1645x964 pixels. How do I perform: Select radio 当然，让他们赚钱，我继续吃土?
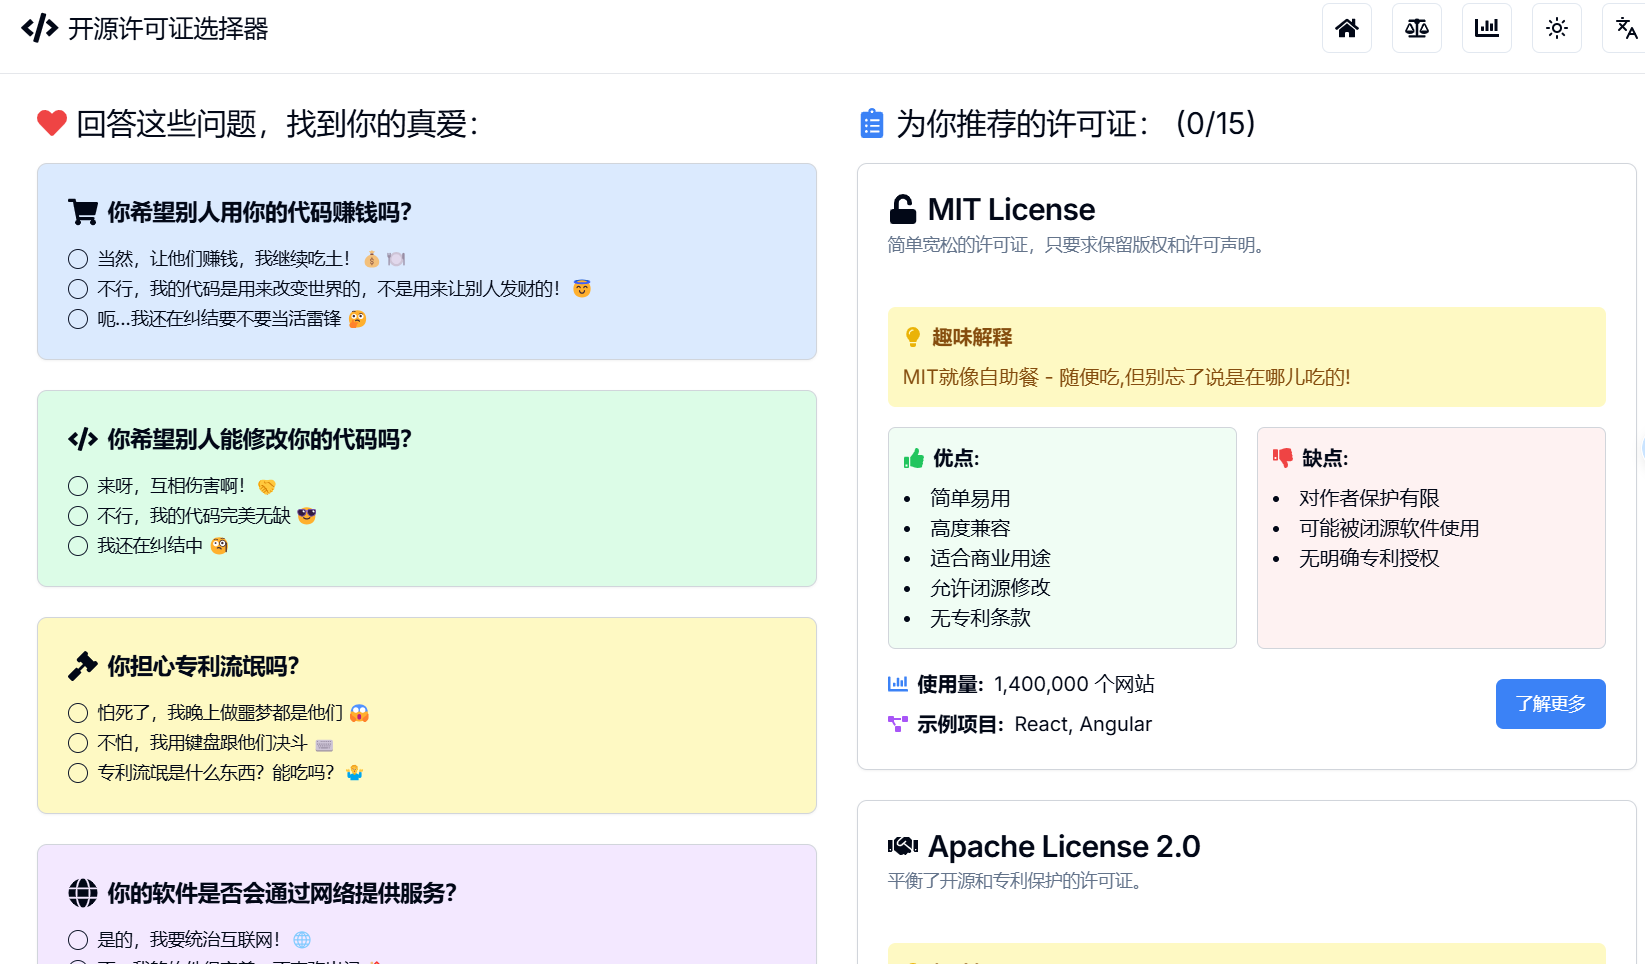pyautogui.click(x=78, y=259)
